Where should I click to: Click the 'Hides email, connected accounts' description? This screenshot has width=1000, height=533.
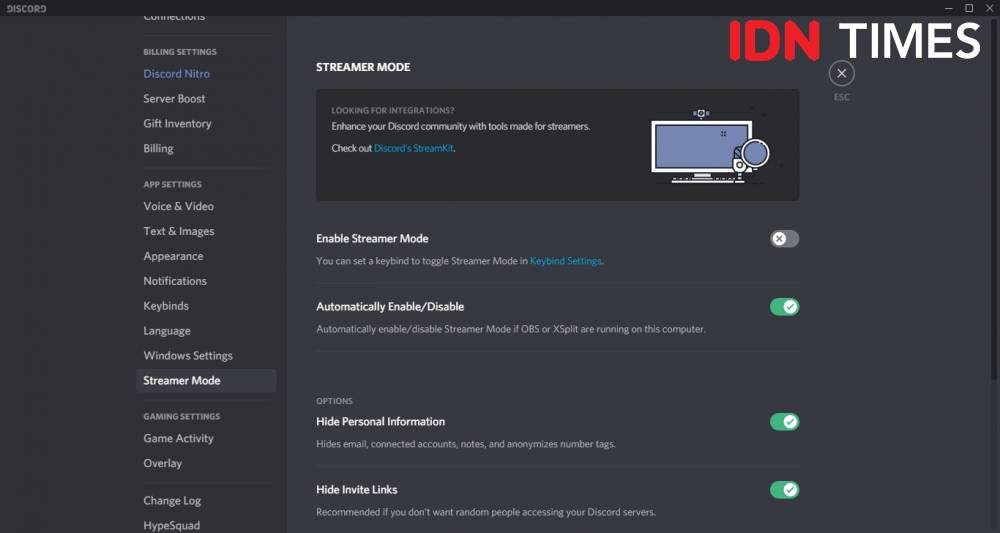pyautogui.click(x=466, y=444)
